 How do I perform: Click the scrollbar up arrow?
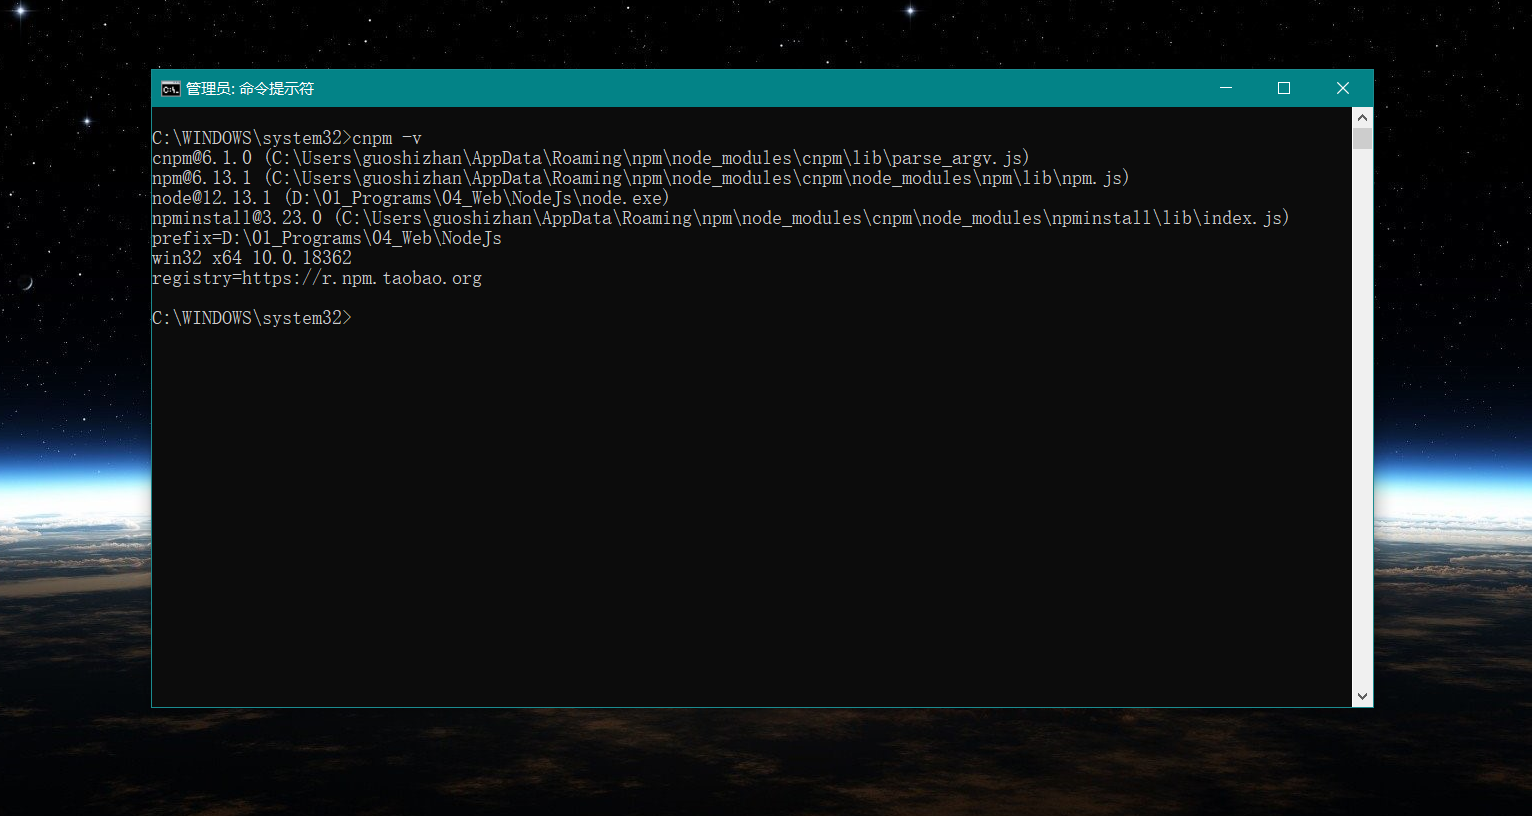click(x=1362, y=118)
